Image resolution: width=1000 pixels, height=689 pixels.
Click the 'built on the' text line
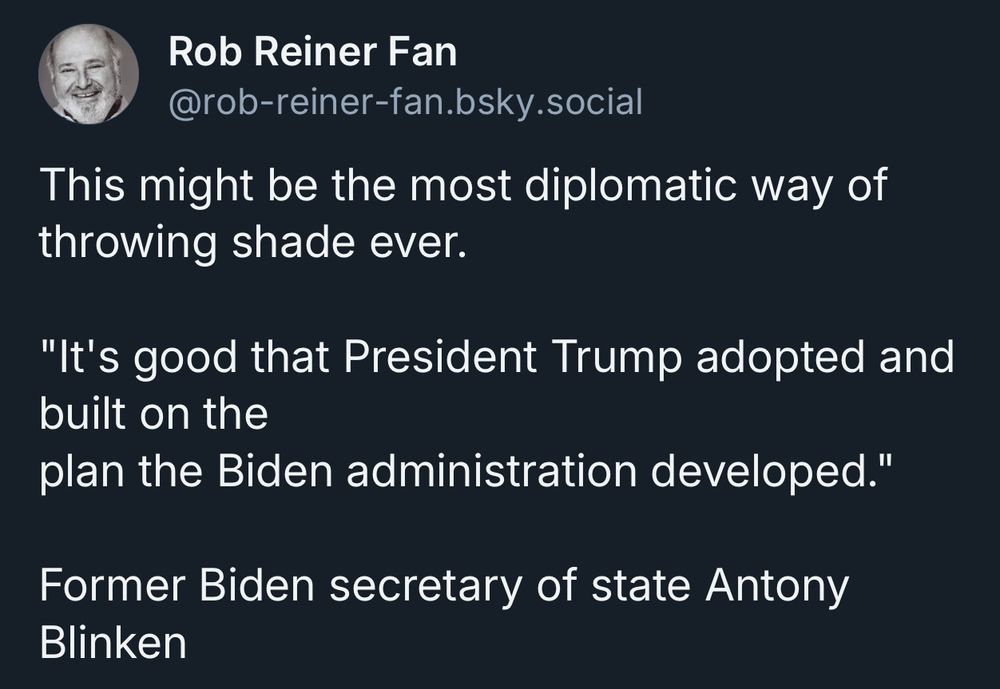pyautogui.click(x=154, y=413)
